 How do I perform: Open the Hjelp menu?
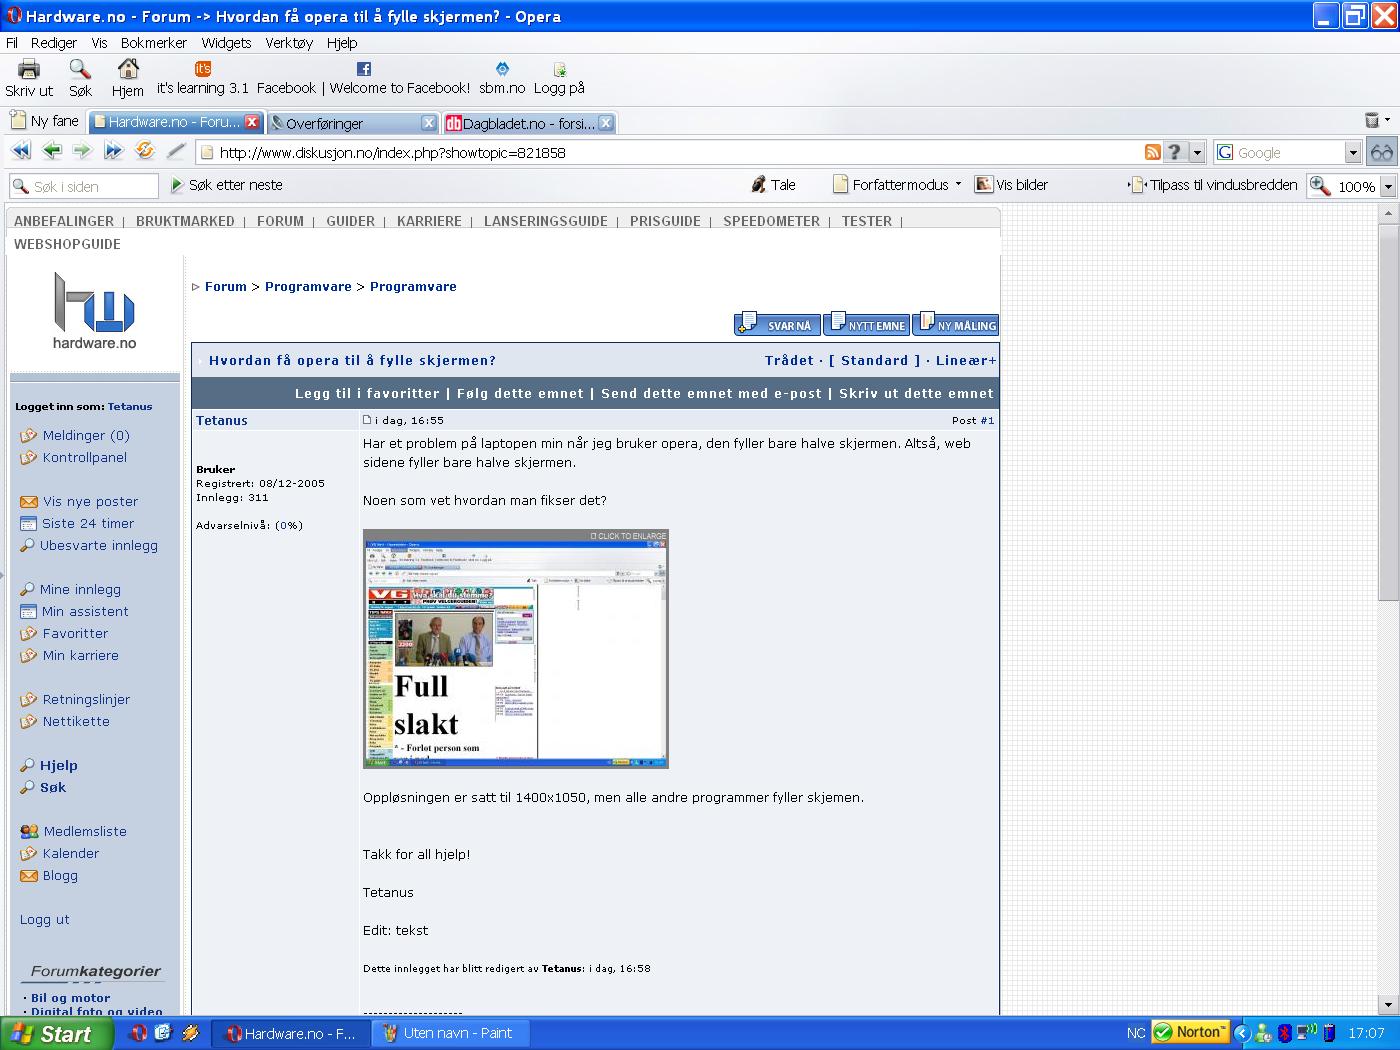pos(342,43)
